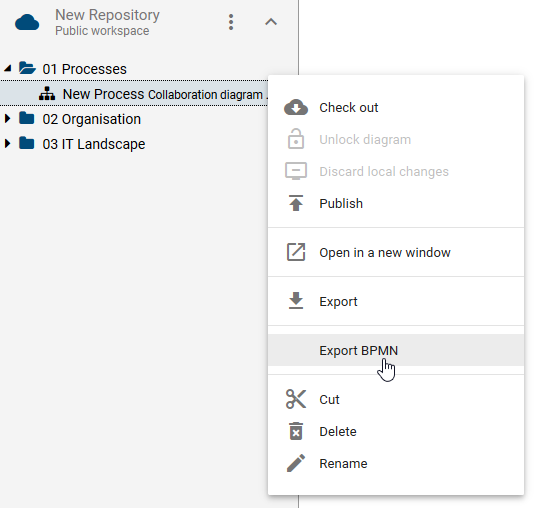Expand the 03 IT Landscape folder arrow
Screen dimensions: 537x508
(x=8, y=144)
